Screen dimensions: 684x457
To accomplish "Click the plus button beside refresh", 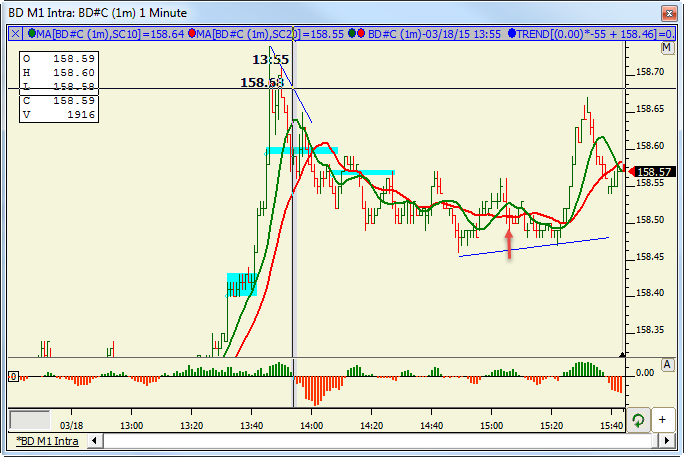I will coord(663,420).
